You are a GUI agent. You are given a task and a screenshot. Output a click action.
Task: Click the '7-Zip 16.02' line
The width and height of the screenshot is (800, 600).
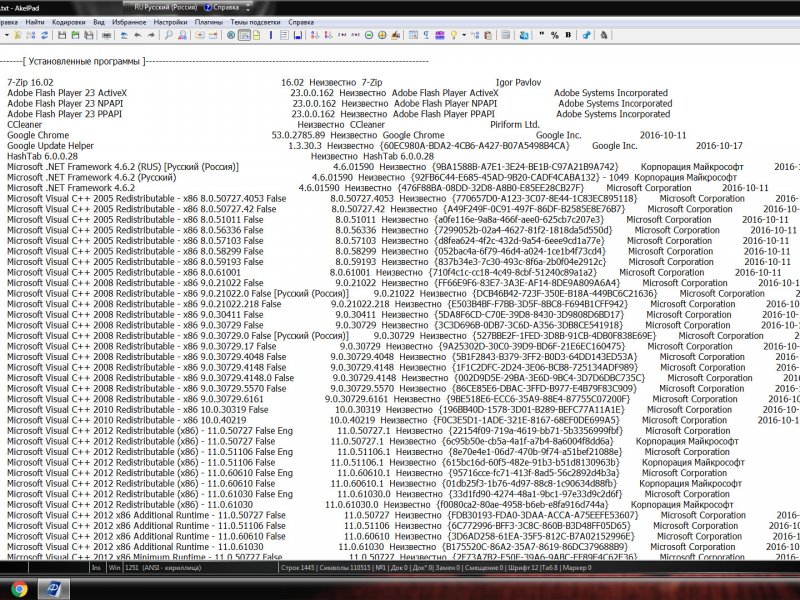[x=30, y=82]
